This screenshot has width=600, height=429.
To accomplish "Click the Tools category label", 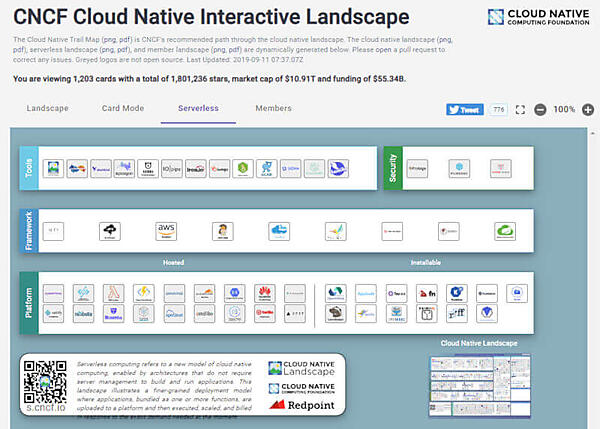I will point(29,168).
